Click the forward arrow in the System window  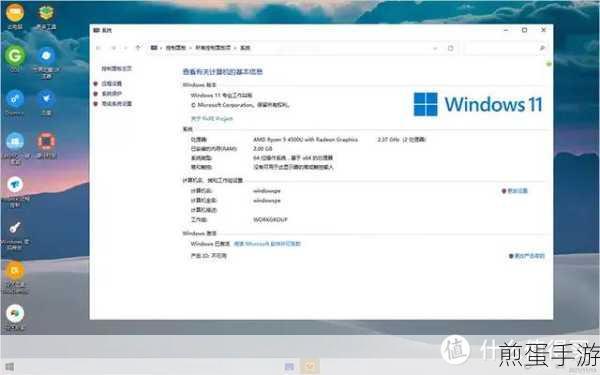pyautogui.click(x=114, y=48)
